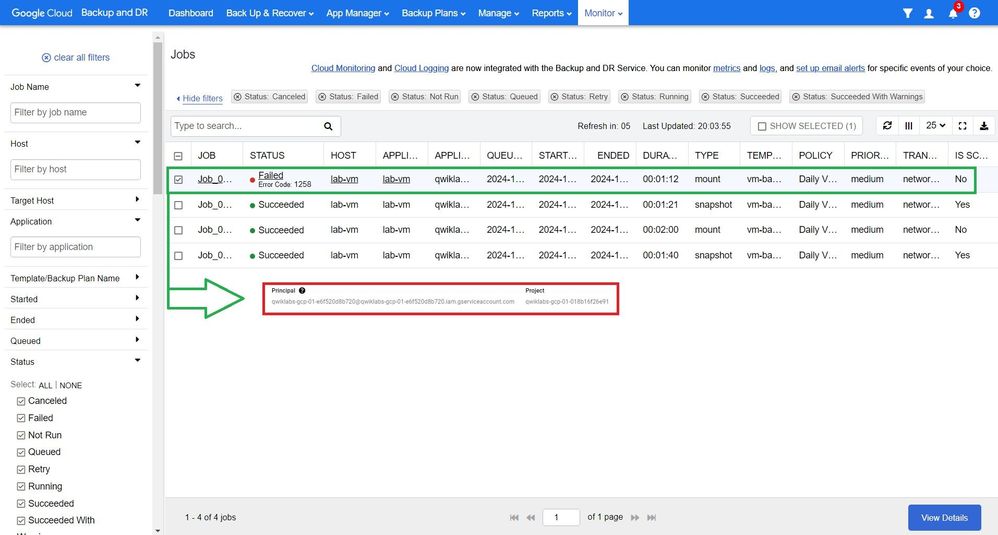998x535 pixels.
Task: Open the Monitor menu
Action: click(603, 13)
